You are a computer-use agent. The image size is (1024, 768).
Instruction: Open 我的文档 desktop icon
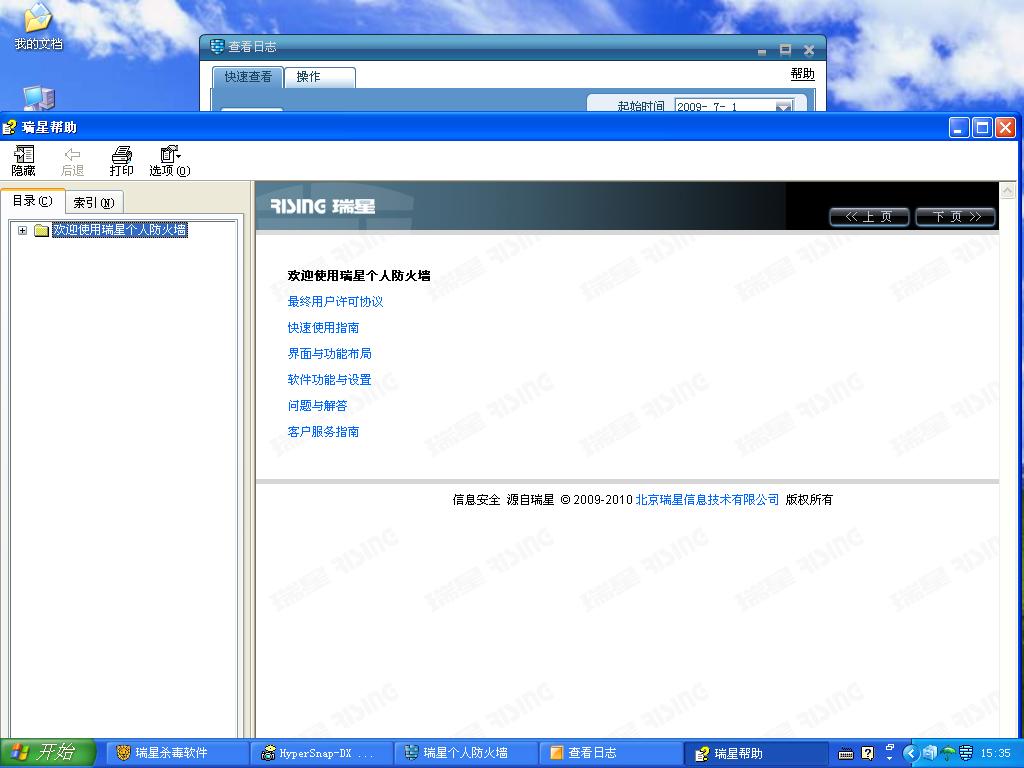point(38,27)
